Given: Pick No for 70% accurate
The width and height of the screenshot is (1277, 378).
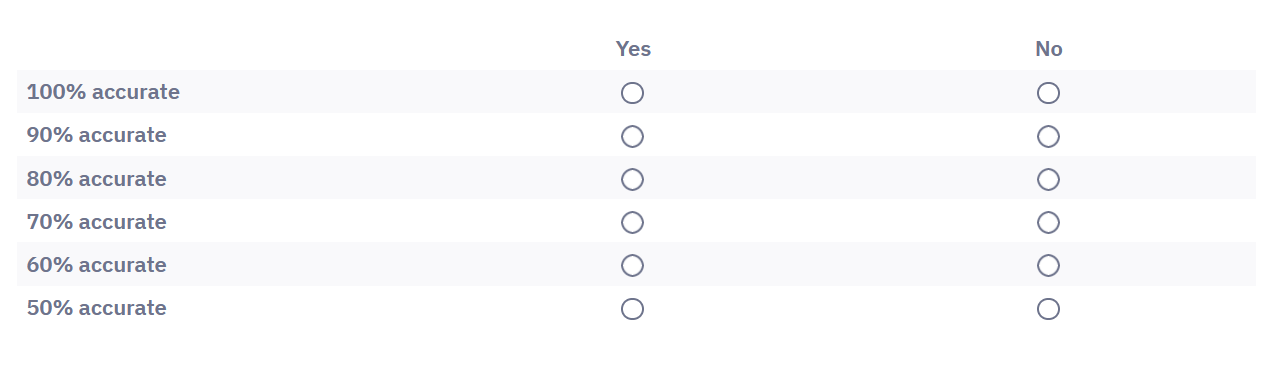Looking at the screenshot, I should (x=1048, y=222).
